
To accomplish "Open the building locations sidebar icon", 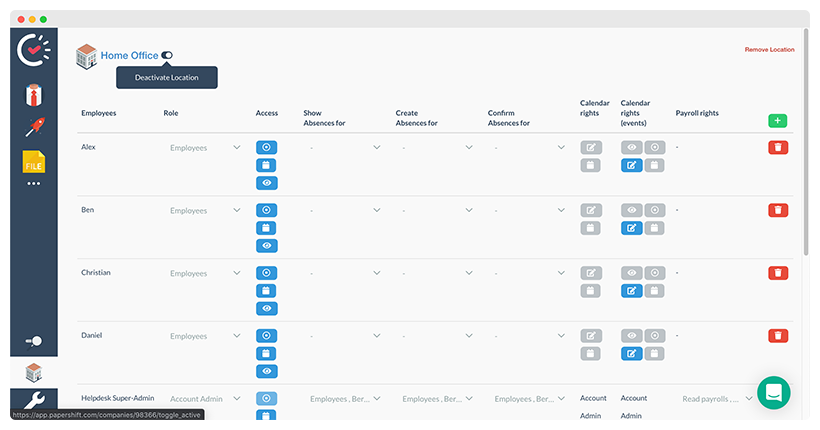I will point(34,372).
